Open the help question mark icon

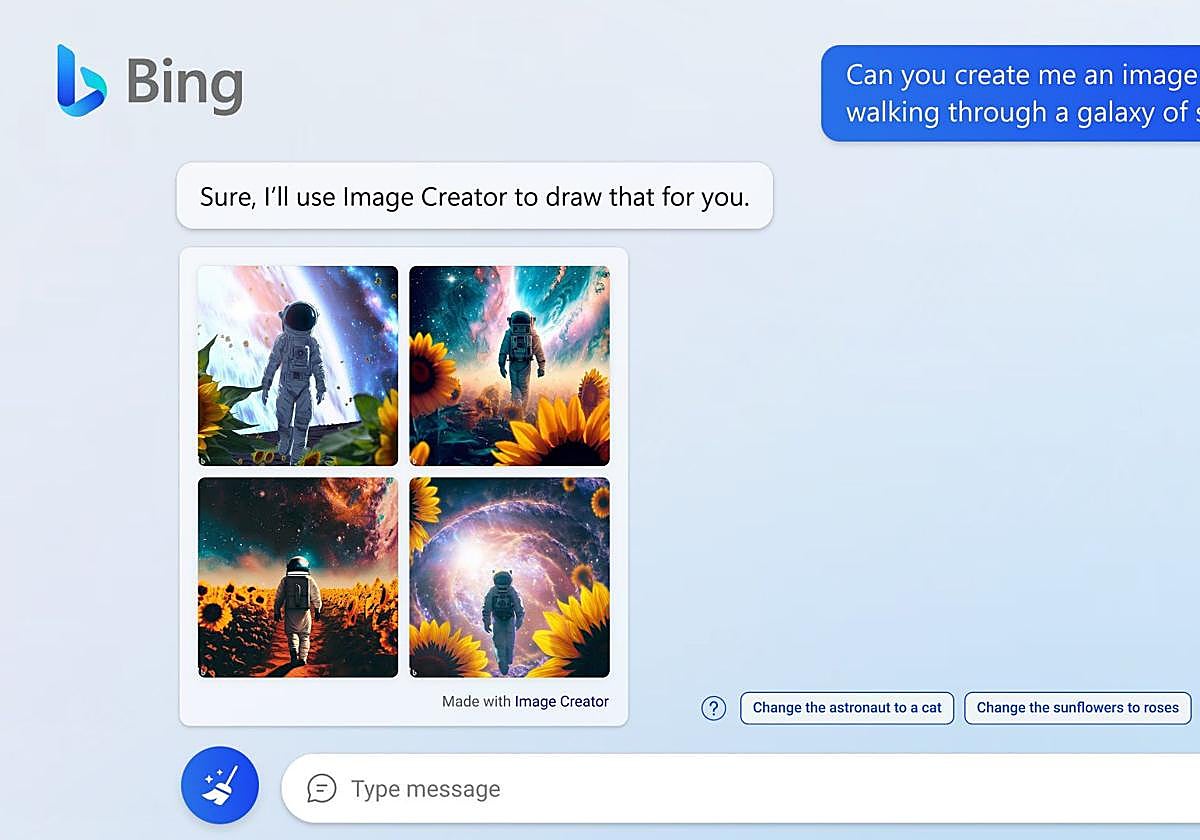click(x=713, y=708)
